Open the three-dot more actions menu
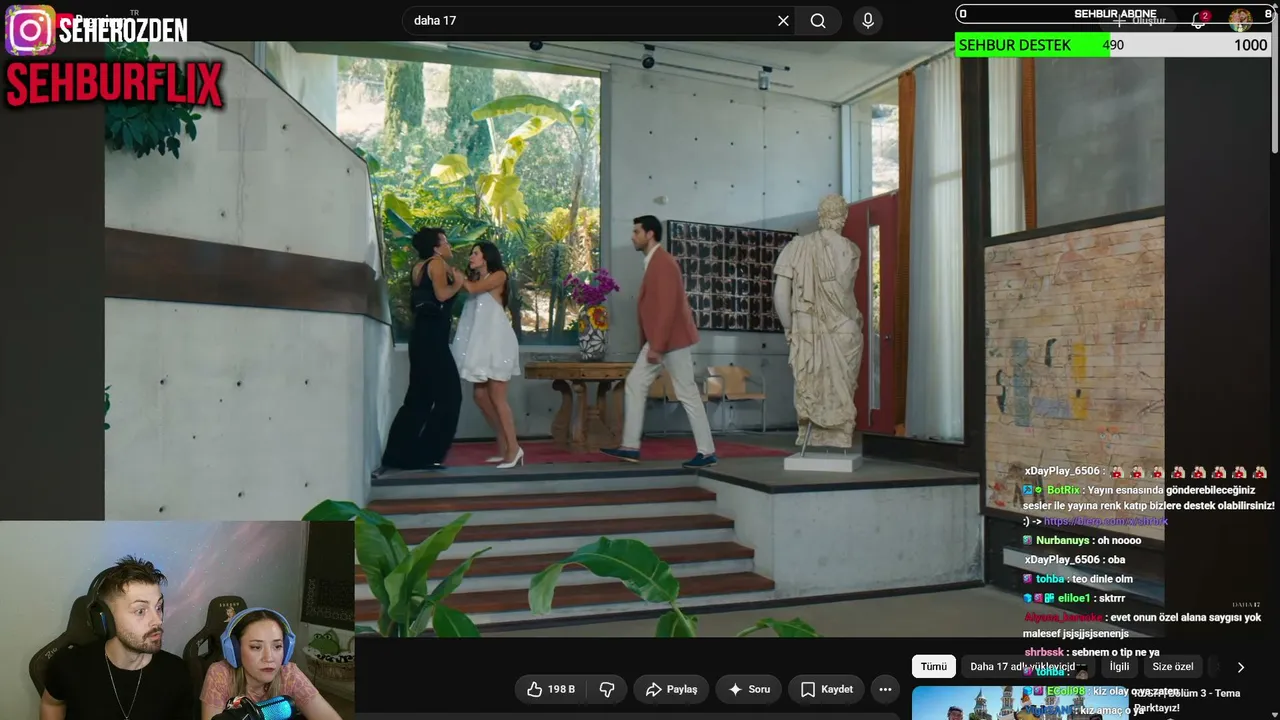 pyautogui.click(x=885, y=689)
